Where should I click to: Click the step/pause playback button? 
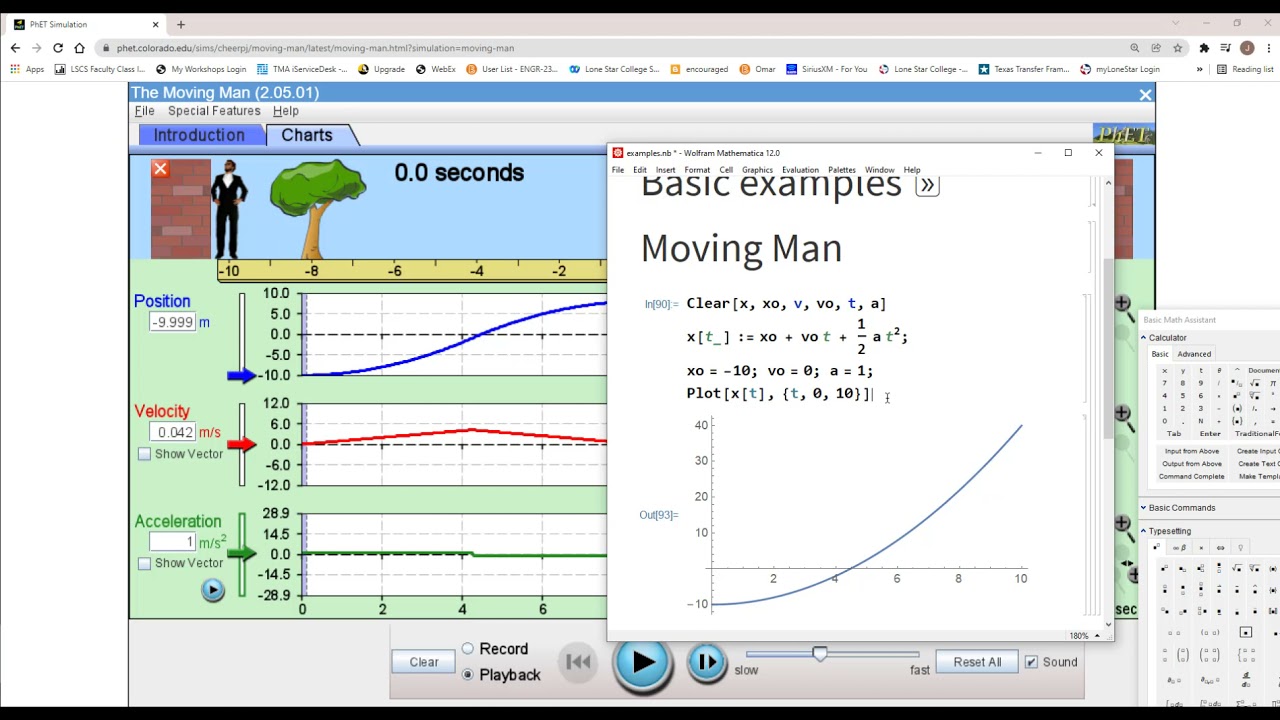[707, 662]
